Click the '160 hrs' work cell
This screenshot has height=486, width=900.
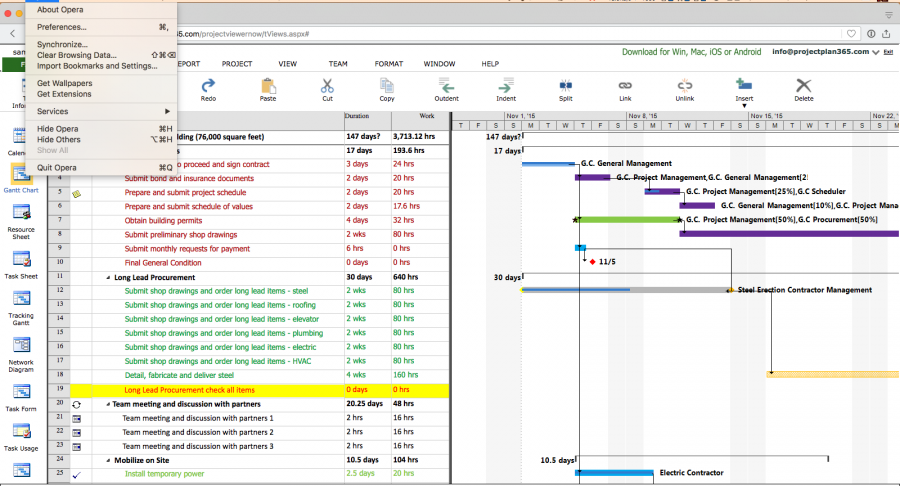tap(421, 375)
